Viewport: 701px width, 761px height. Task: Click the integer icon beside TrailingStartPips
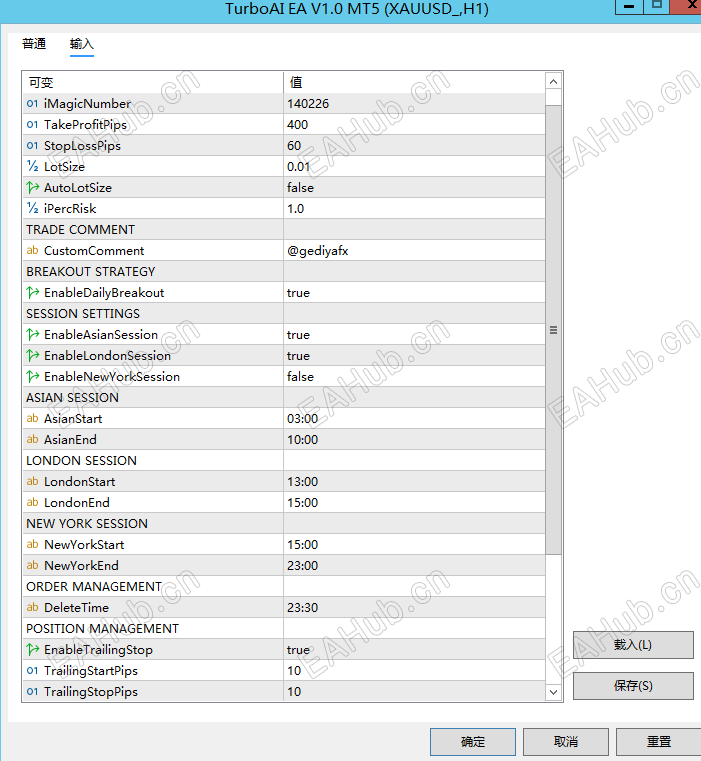[x=32, y=670]
